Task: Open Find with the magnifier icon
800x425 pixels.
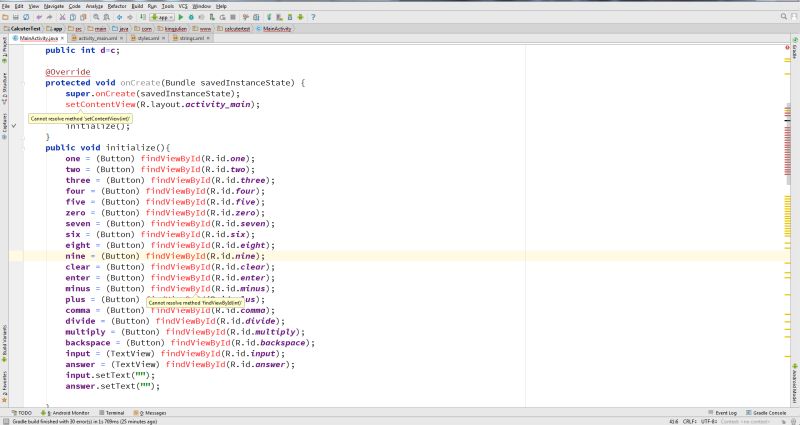Action: tap(96, 17)
